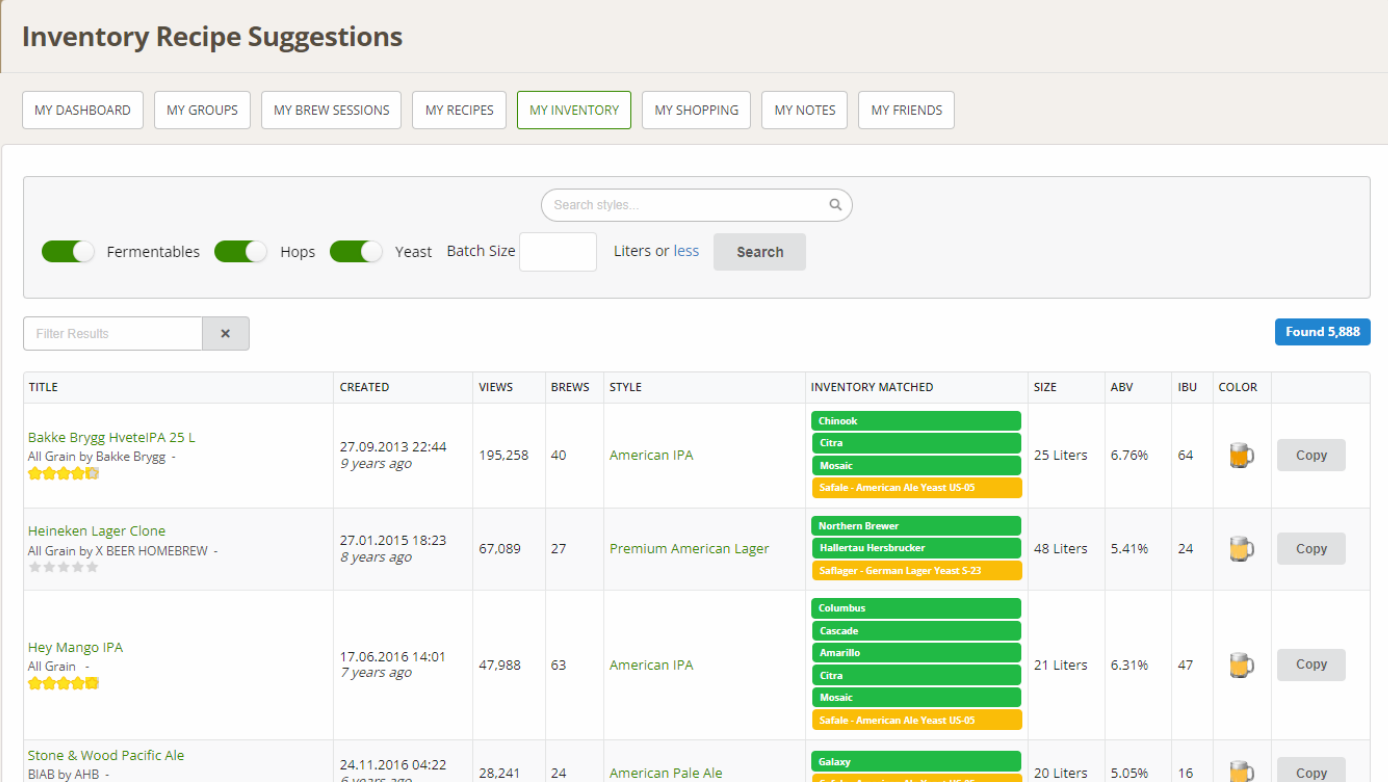The image size is (1388, 782).
Task: Click empty star rating under Heineken Lager Clone
Action: point(63,567)
